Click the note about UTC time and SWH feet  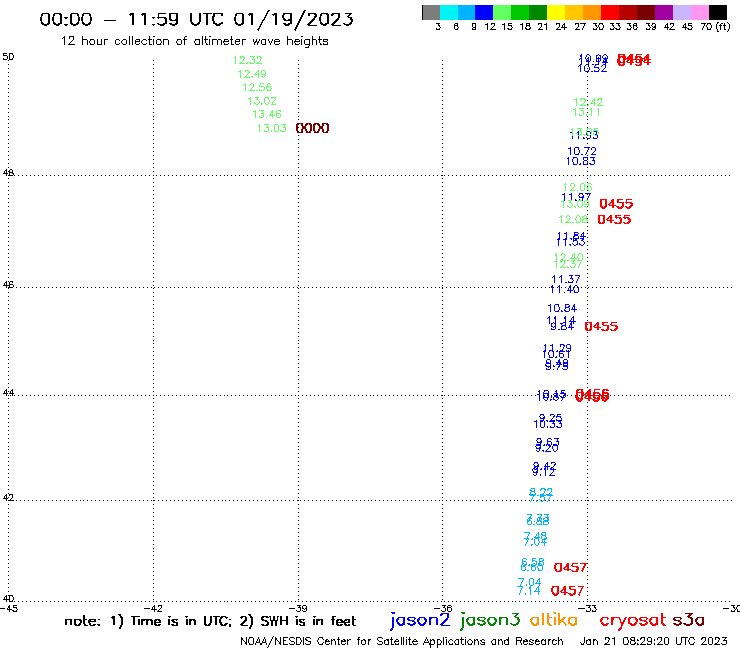(x=210, y=621)
